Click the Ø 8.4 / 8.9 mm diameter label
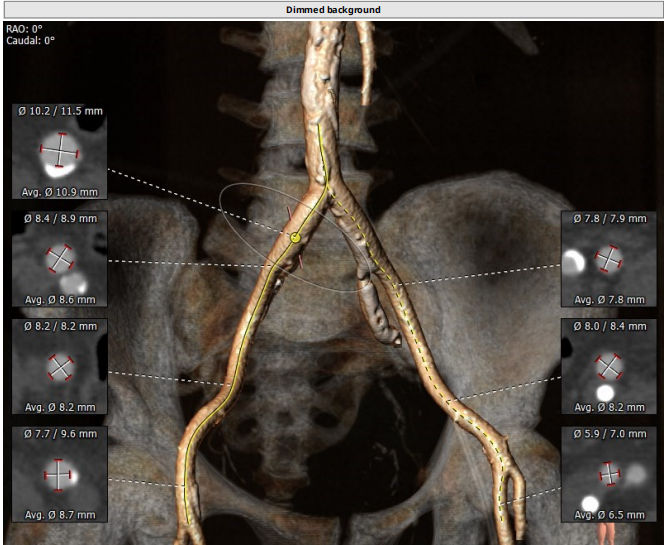The width and height of the screenshot is (664, 545). tap(59, 218)
